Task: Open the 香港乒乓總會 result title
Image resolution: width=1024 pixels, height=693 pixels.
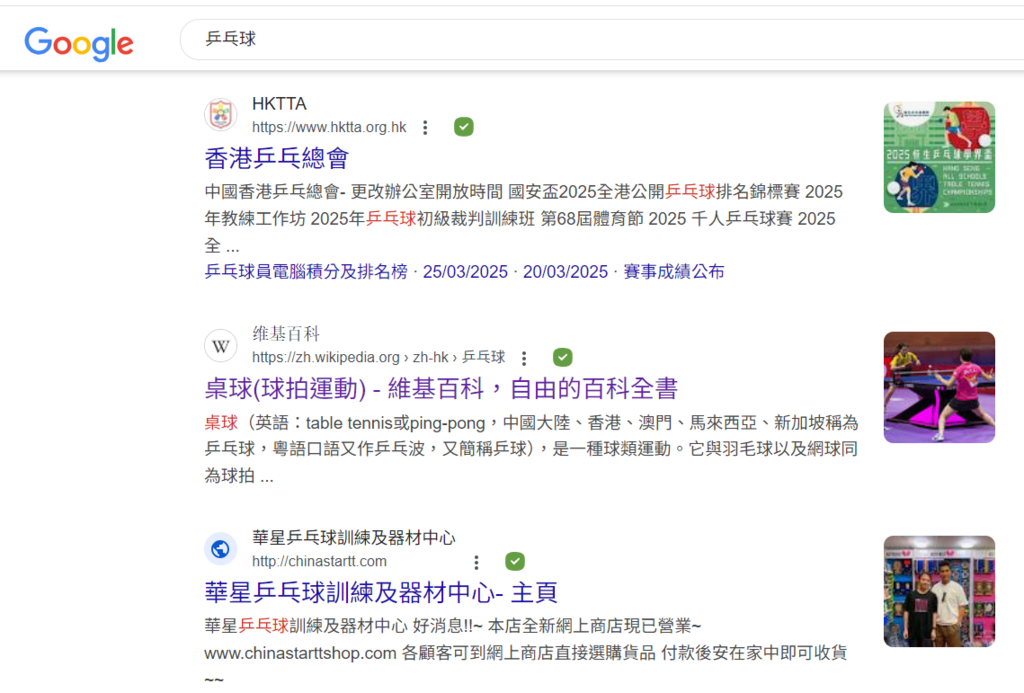Action: (276, 158)
